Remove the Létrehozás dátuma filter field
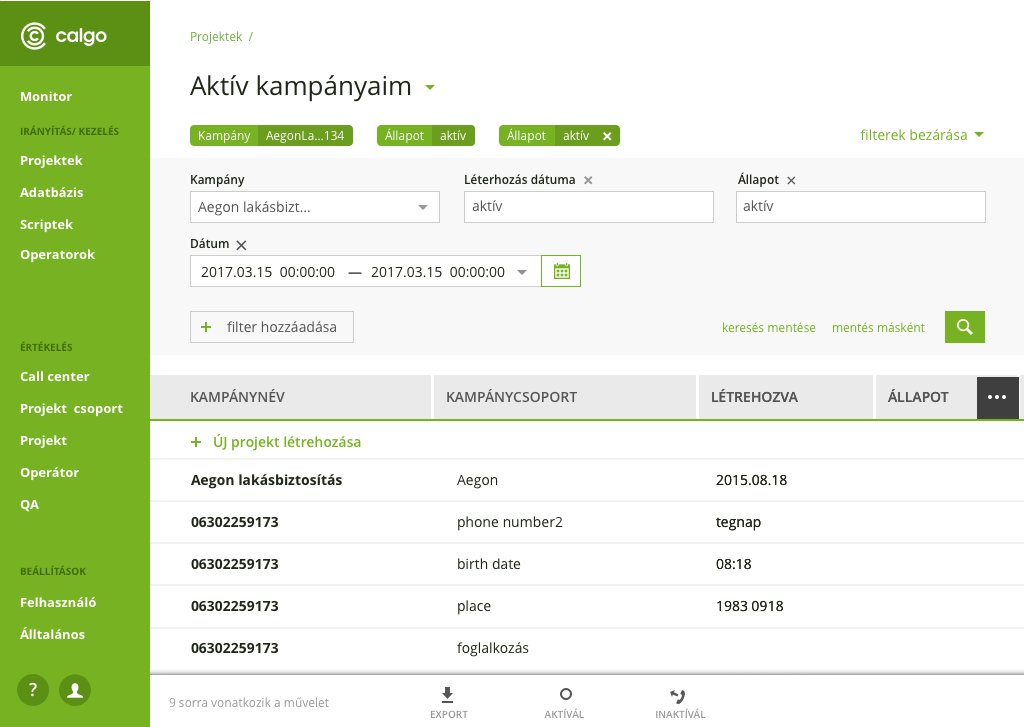This screenshot has width=1024, height=727. [x=588, y=181]
